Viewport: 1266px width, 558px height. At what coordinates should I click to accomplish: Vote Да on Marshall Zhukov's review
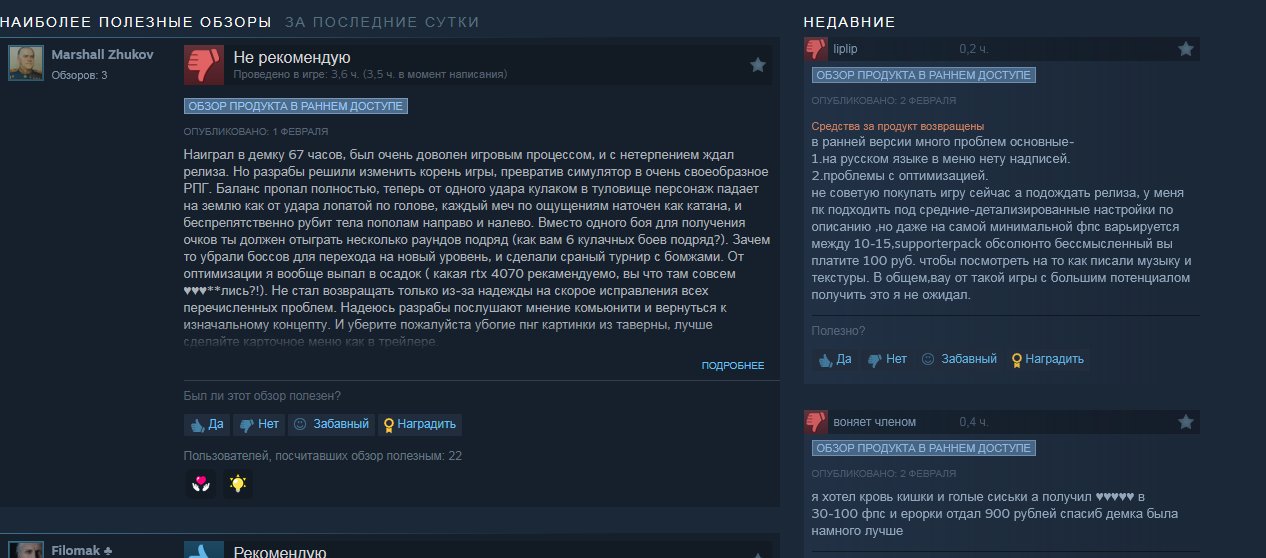pyautogui.click(x=207, y=424)
